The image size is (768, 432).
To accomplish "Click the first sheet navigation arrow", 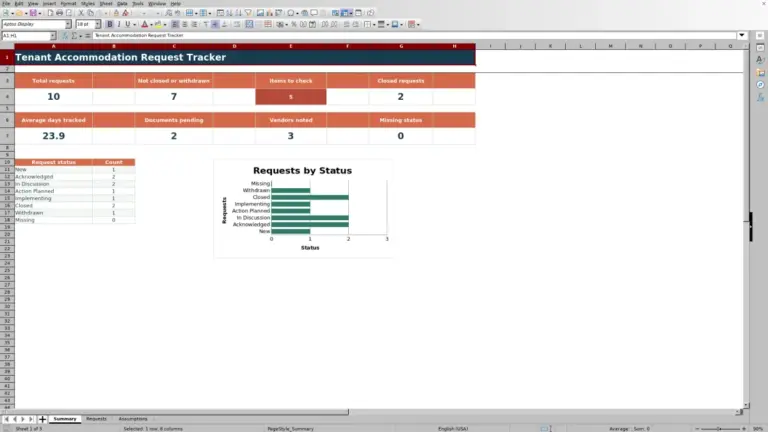I will coord(6,419).
